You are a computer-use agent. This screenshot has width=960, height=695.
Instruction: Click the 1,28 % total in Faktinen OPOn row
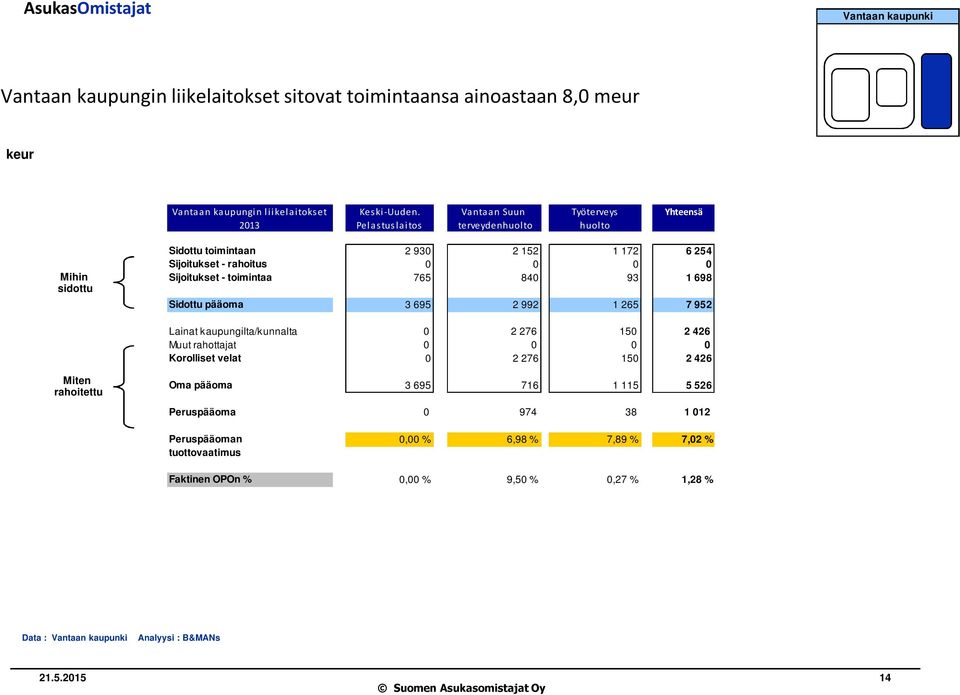(697, 479)
